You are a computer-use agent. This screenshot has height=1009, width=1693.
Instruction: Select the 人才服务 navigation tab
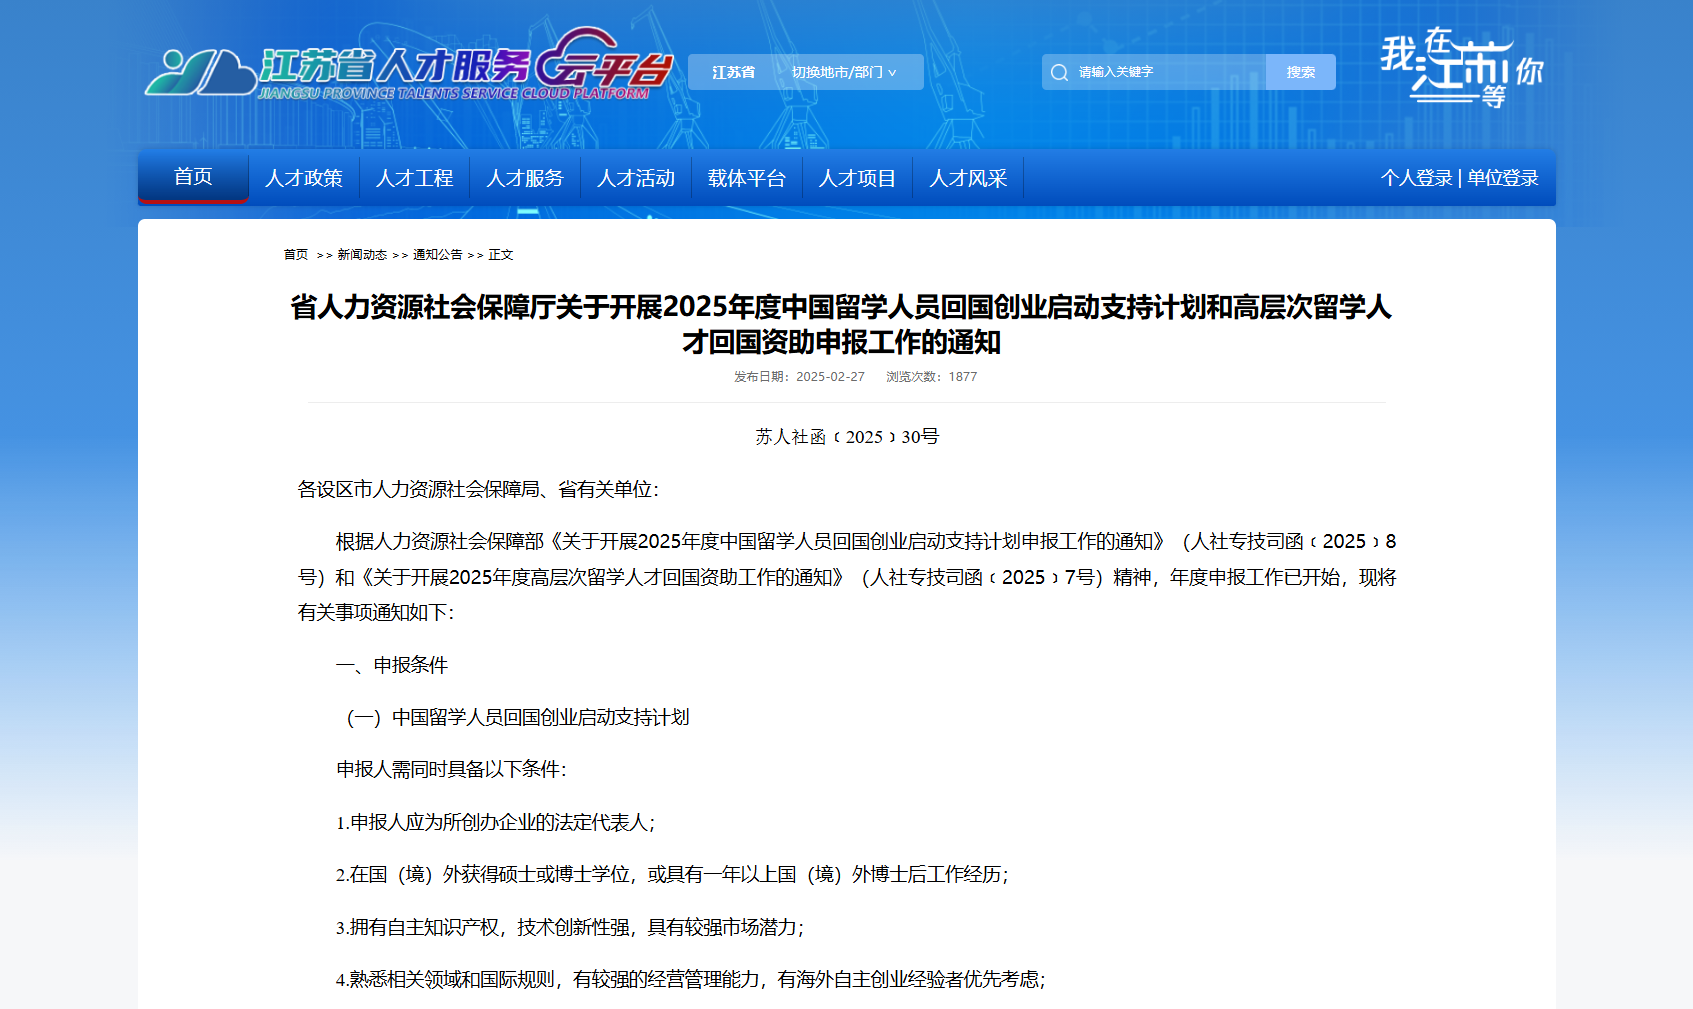[x=525, y=177]
